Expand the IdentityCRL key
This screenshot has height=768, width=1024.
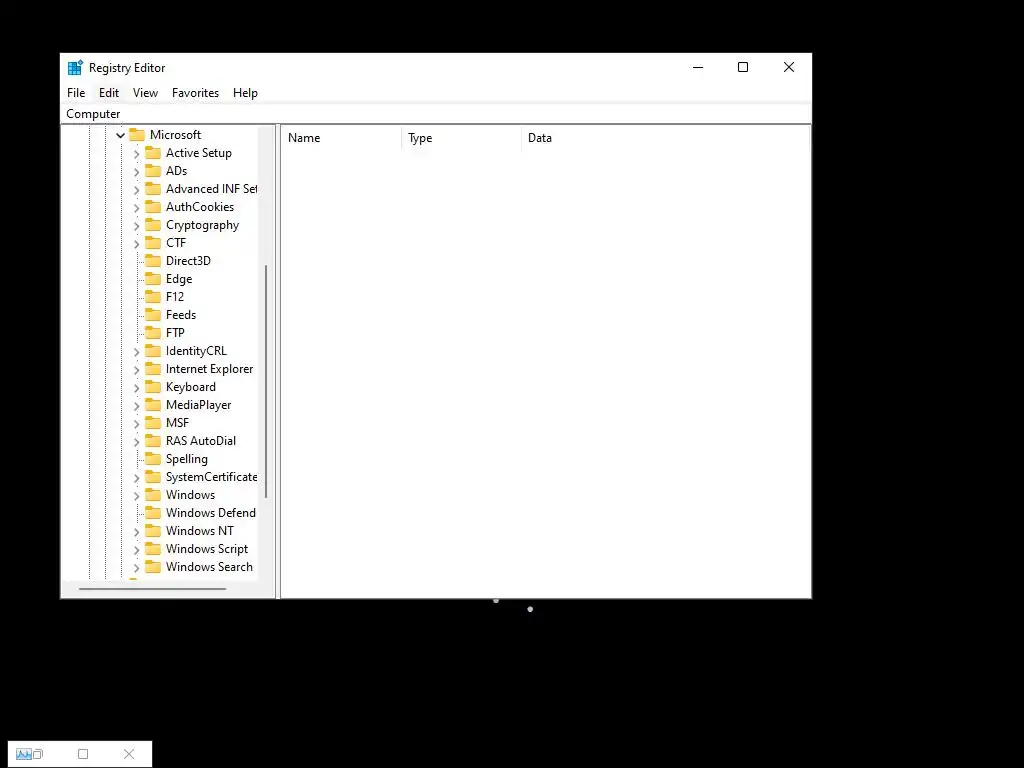136,351
